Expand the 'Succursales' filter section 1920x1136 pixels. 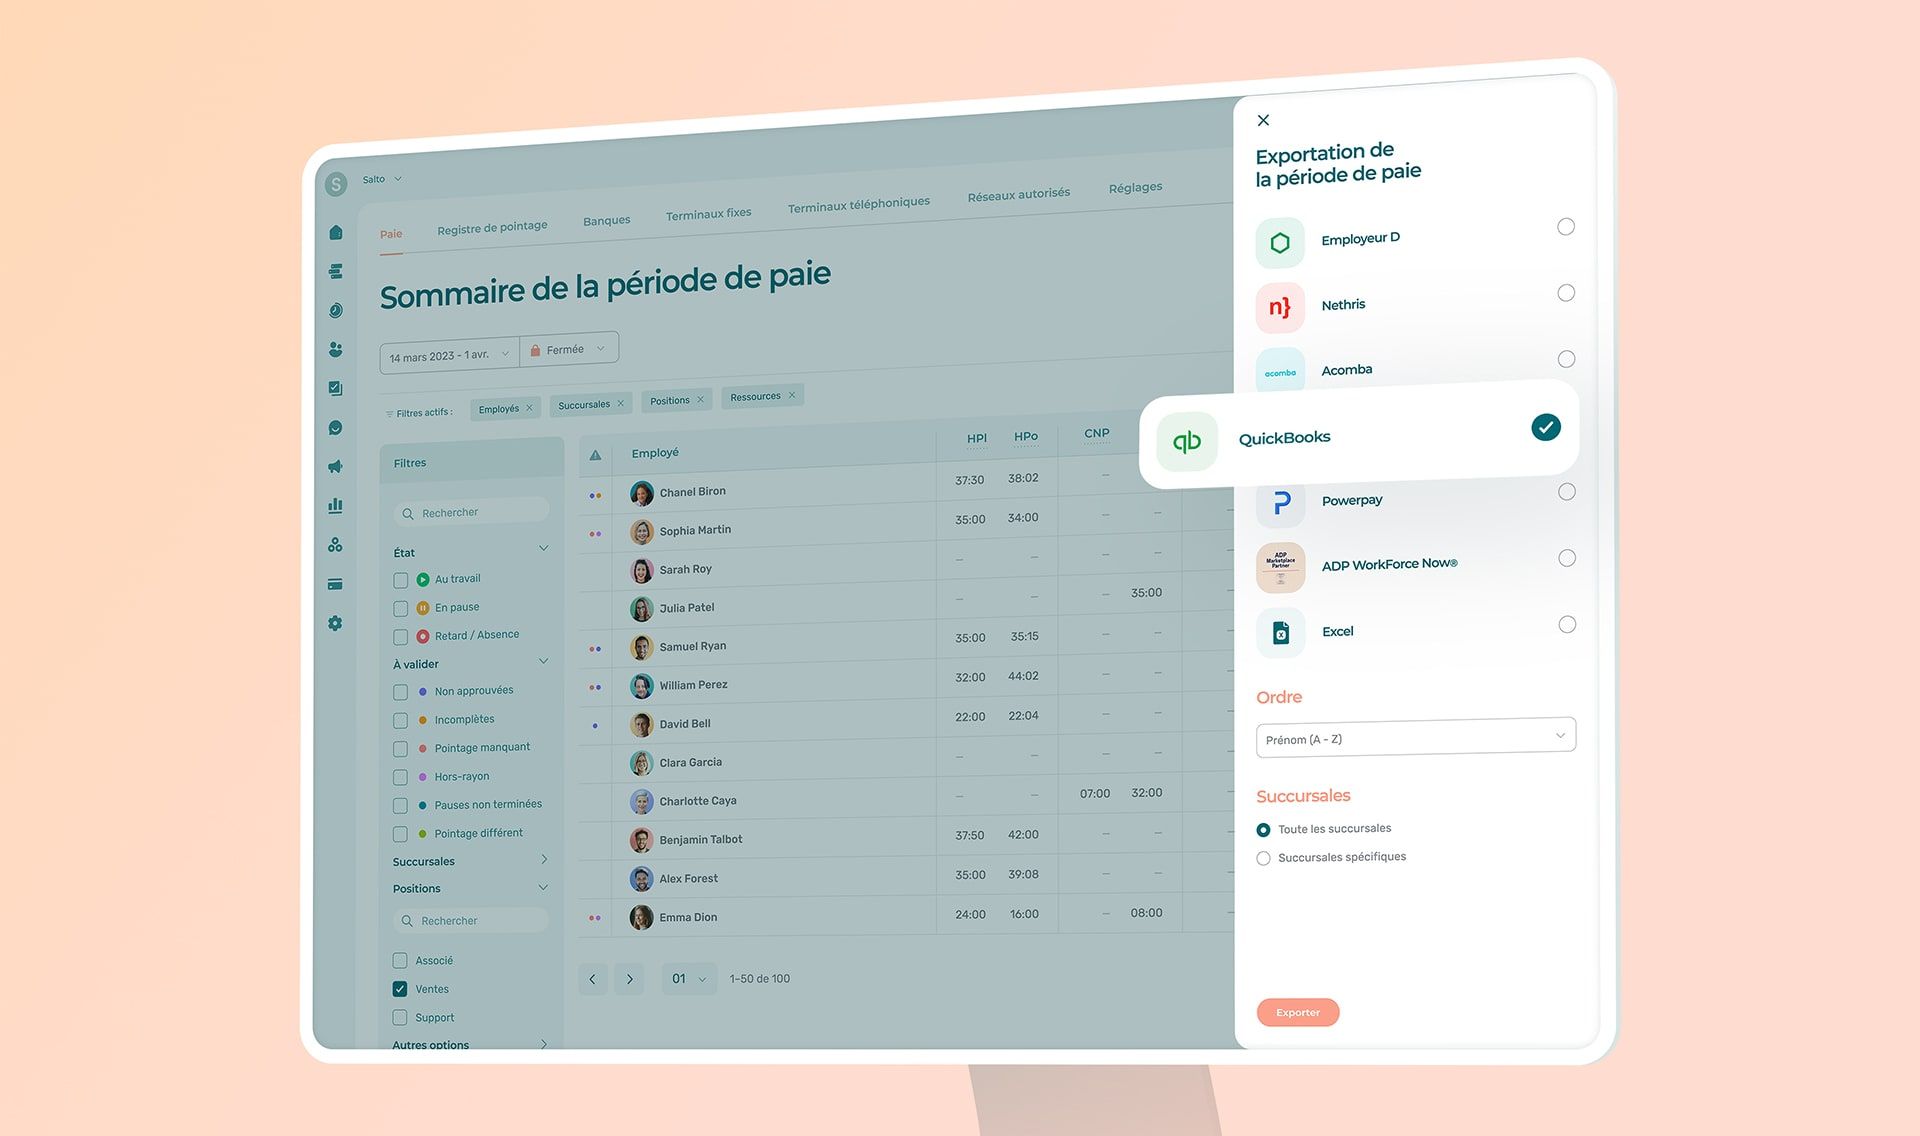pyautogui.click(x=466, y=860)
